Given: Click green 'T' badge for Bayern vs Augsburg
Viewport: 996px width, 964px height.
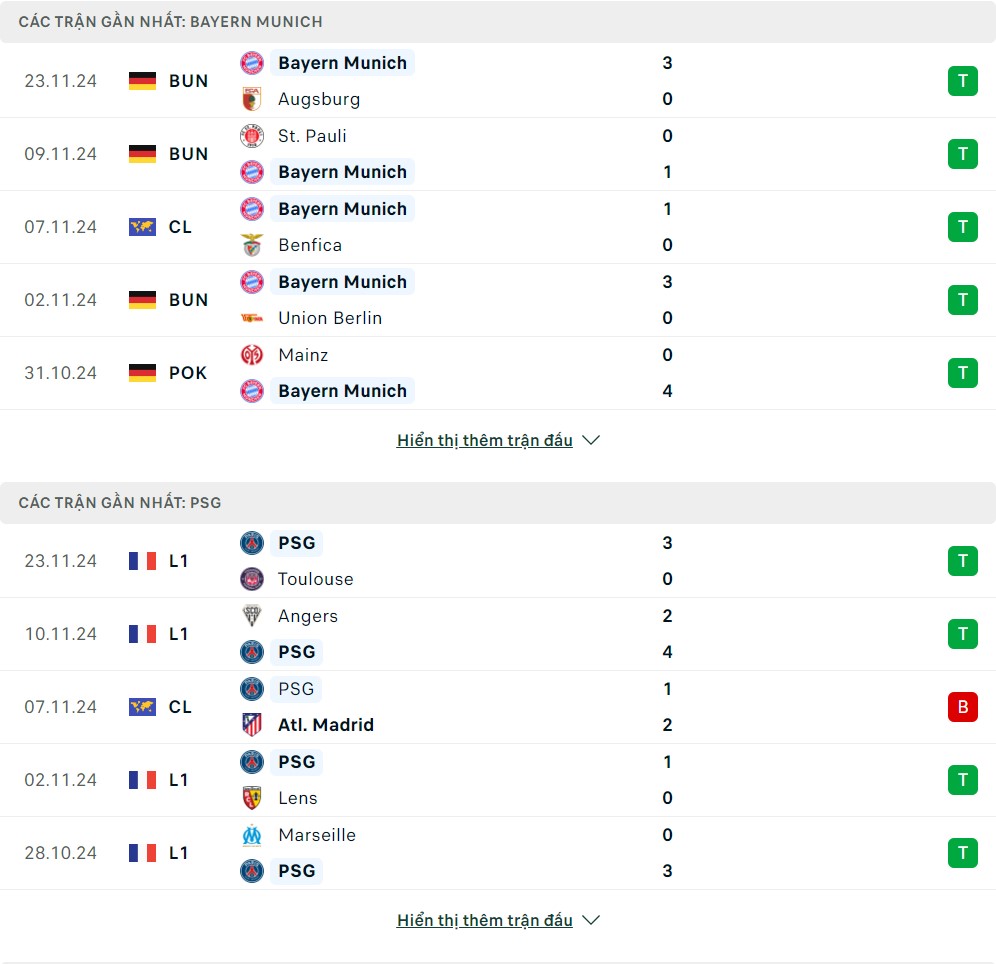Looking at the screenshot, I should tap(962, 81).
